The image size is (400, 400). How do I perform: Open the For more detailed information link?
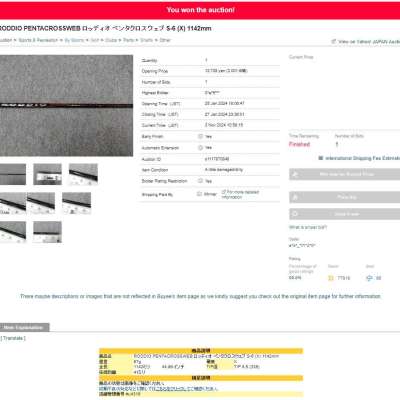click(240, 195)
